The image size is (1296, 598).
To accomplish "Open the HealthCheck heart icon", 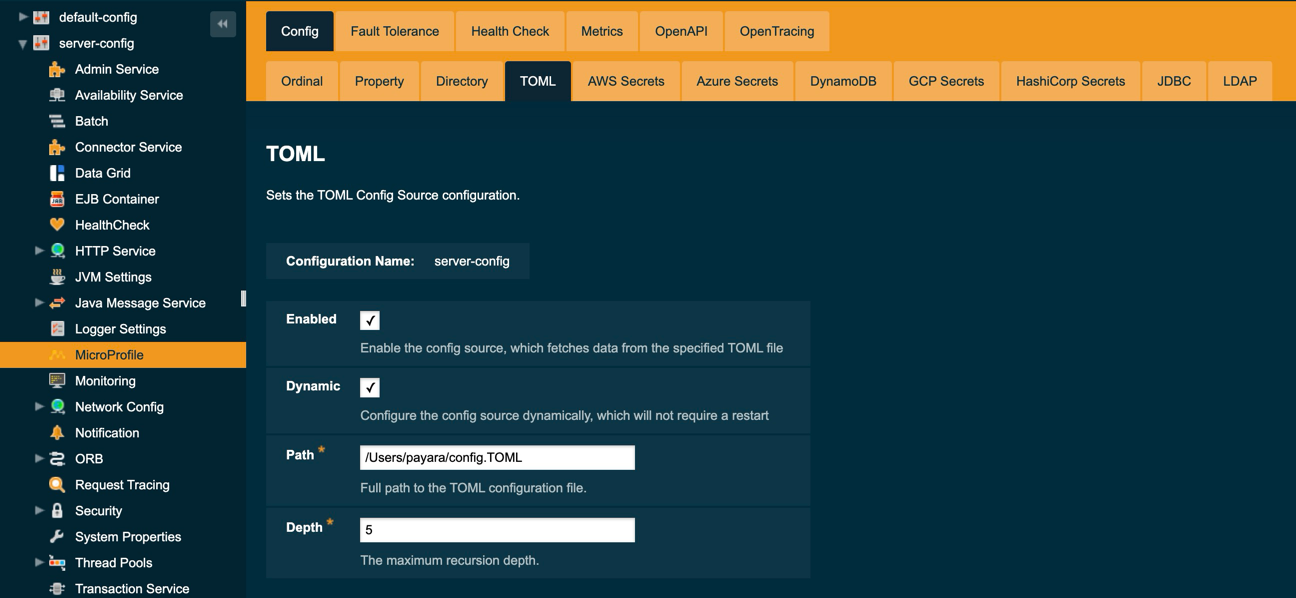I will coord(58,224).
